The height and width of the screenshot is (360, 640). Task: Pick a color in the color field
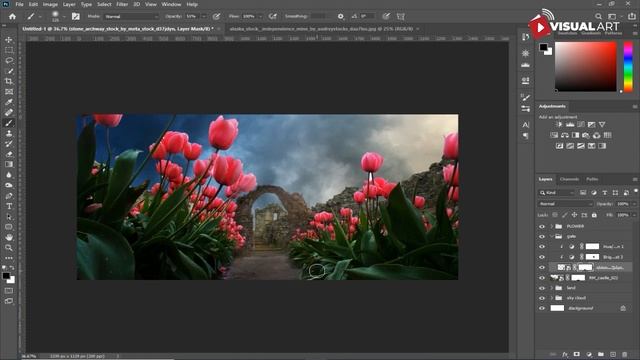(x=585, y=66)
